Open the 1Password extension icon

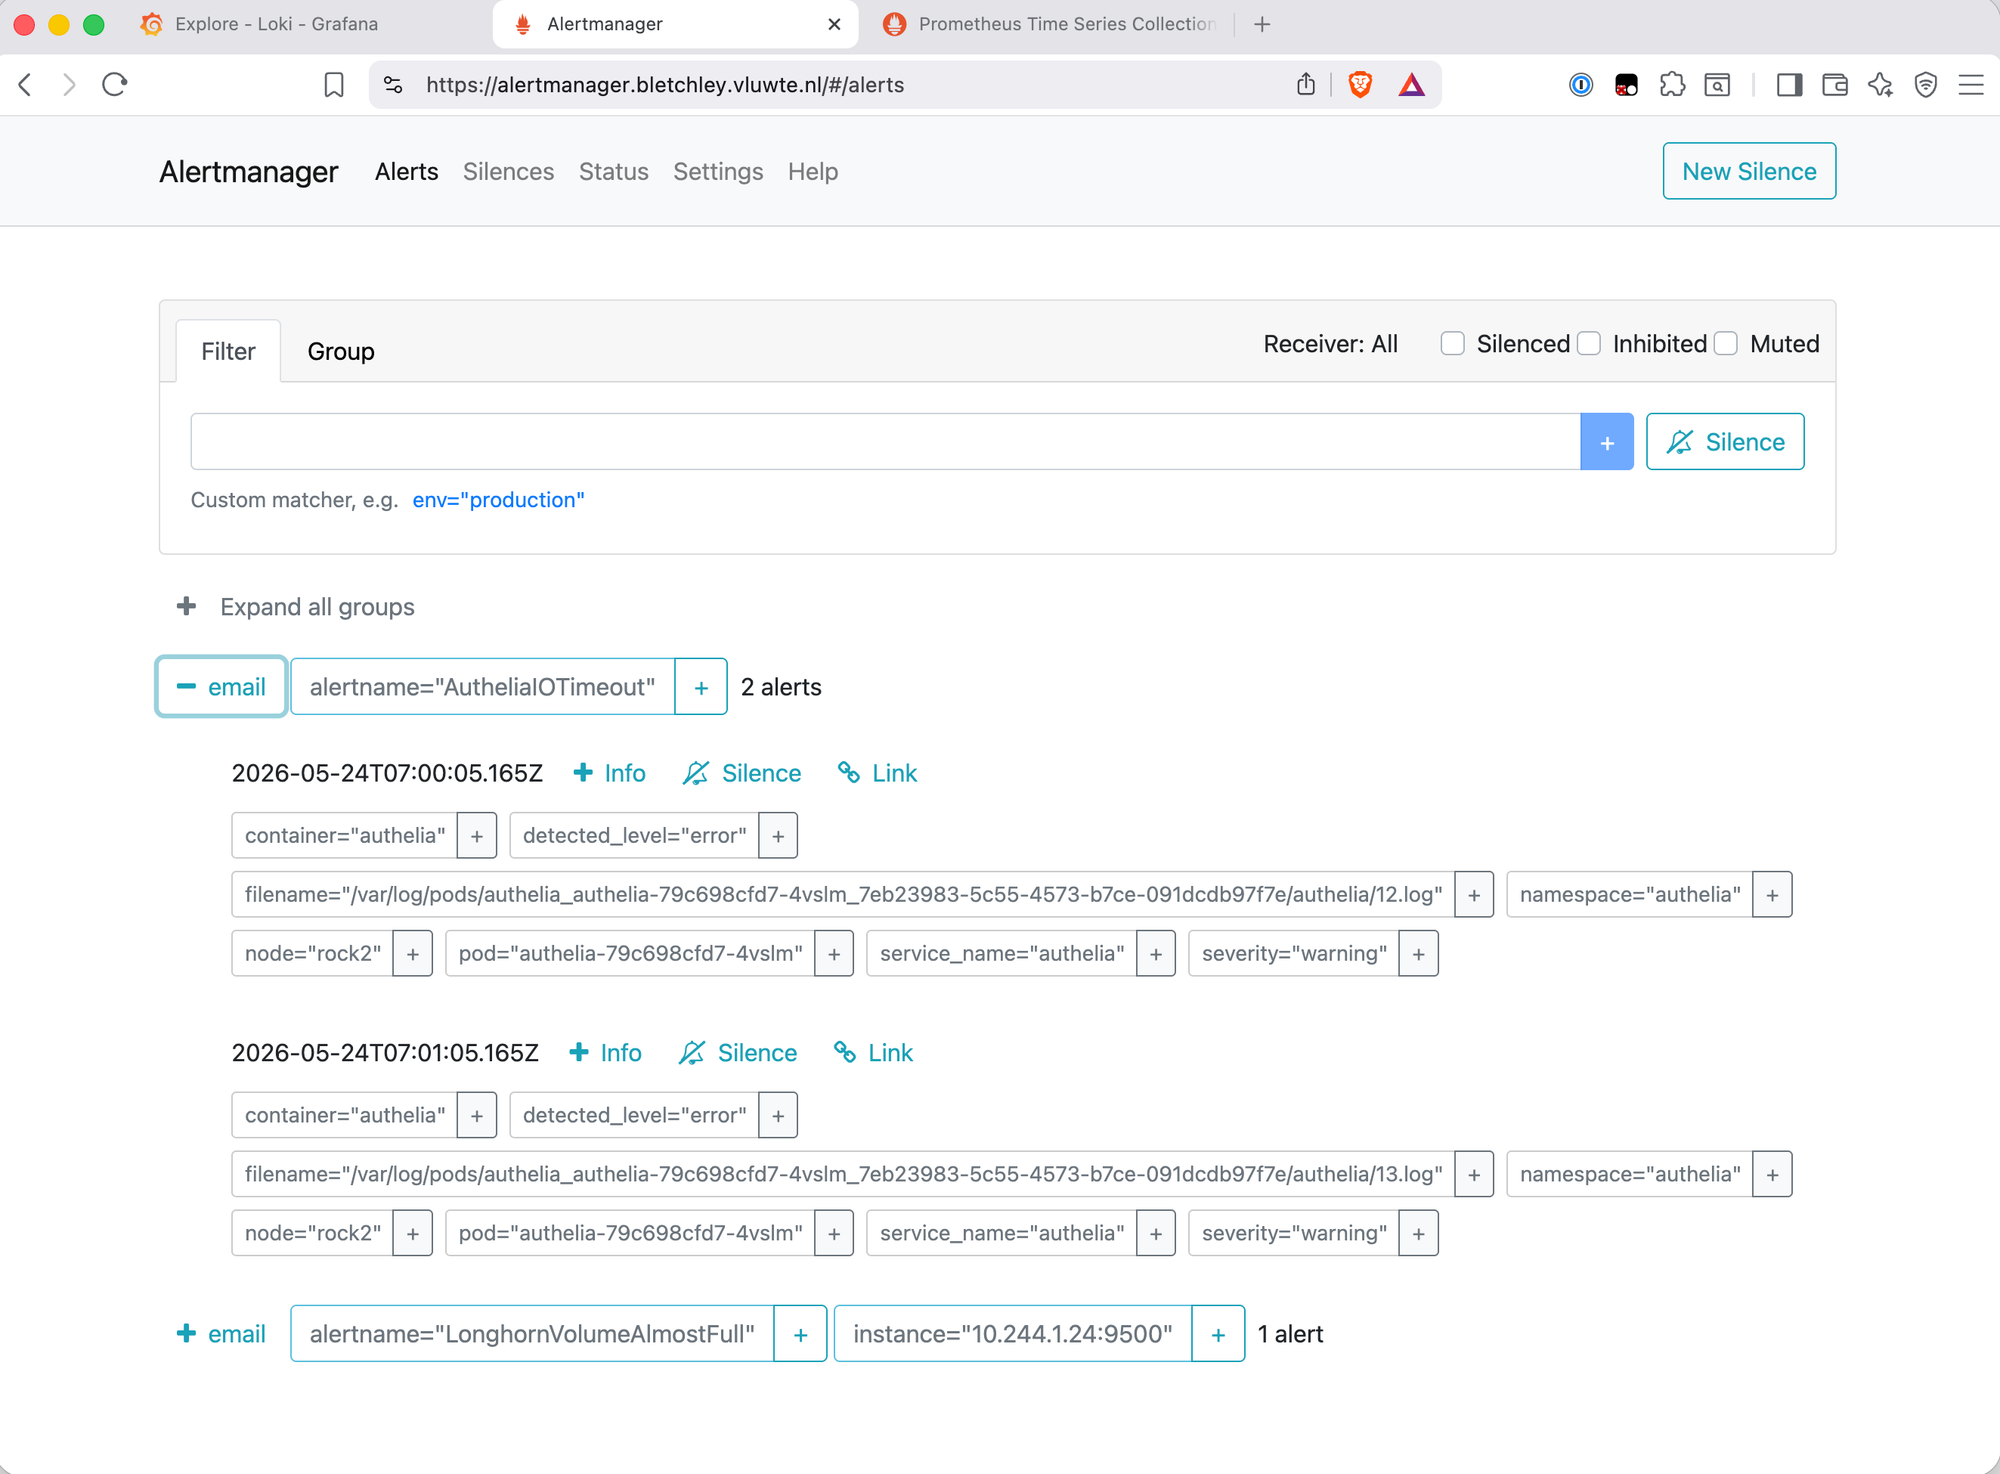(1580, 85)
